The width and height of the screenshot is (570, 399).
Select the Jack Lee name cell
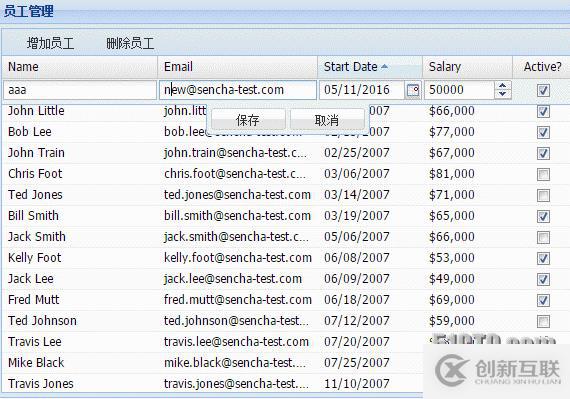31,279
